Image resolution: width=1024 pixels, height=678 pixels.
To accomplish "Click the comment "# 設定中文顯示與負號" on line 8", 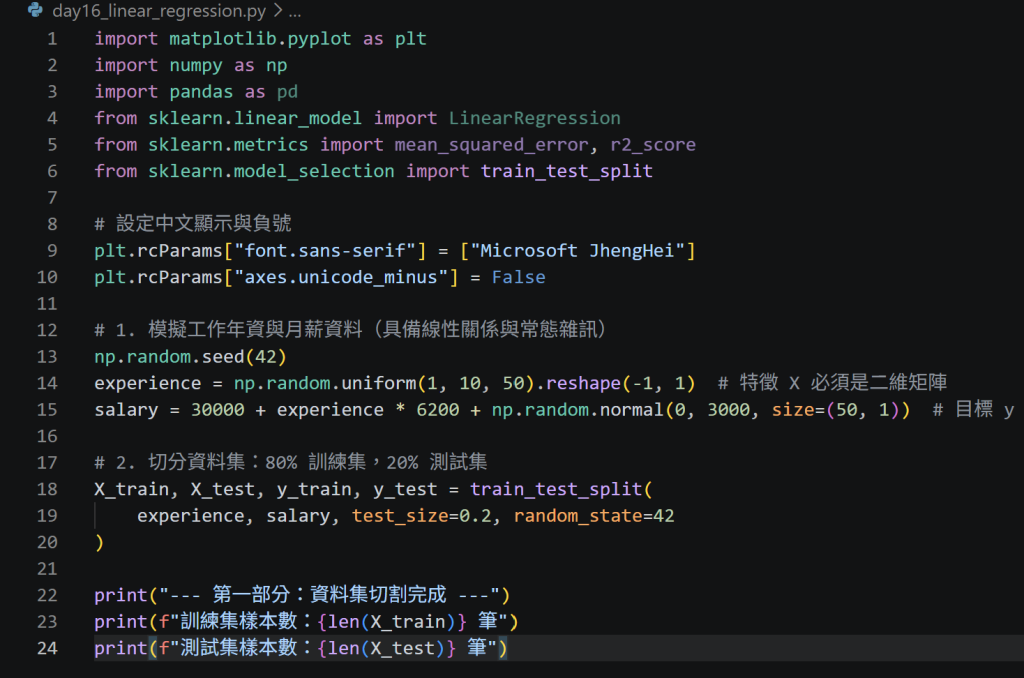I will coord(193,224).
